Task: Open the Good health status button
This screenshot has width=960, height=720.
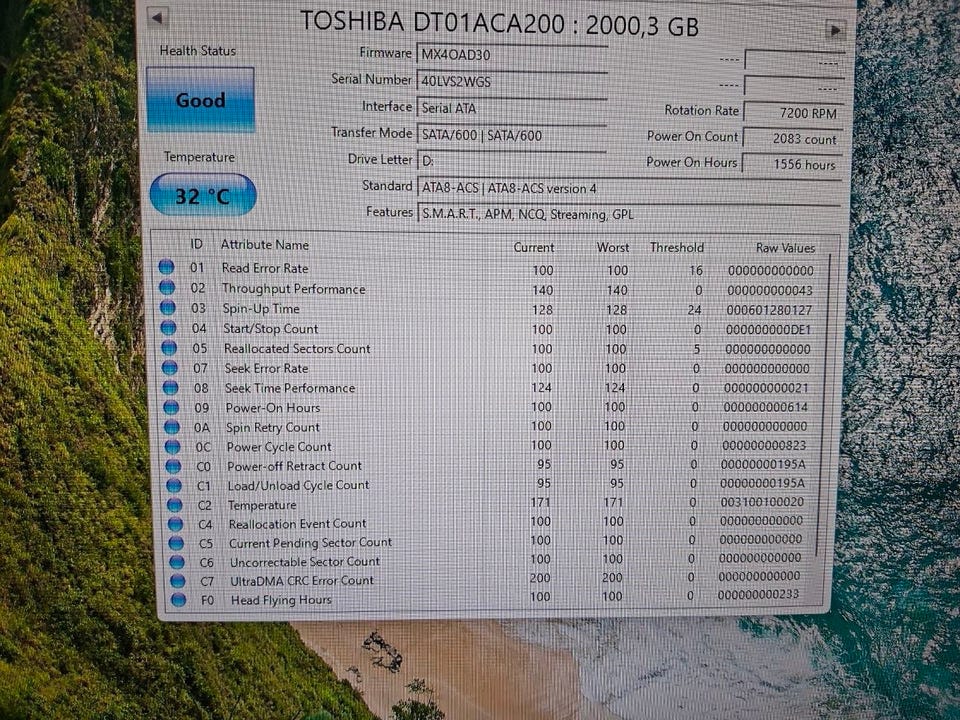Action: 200,100
